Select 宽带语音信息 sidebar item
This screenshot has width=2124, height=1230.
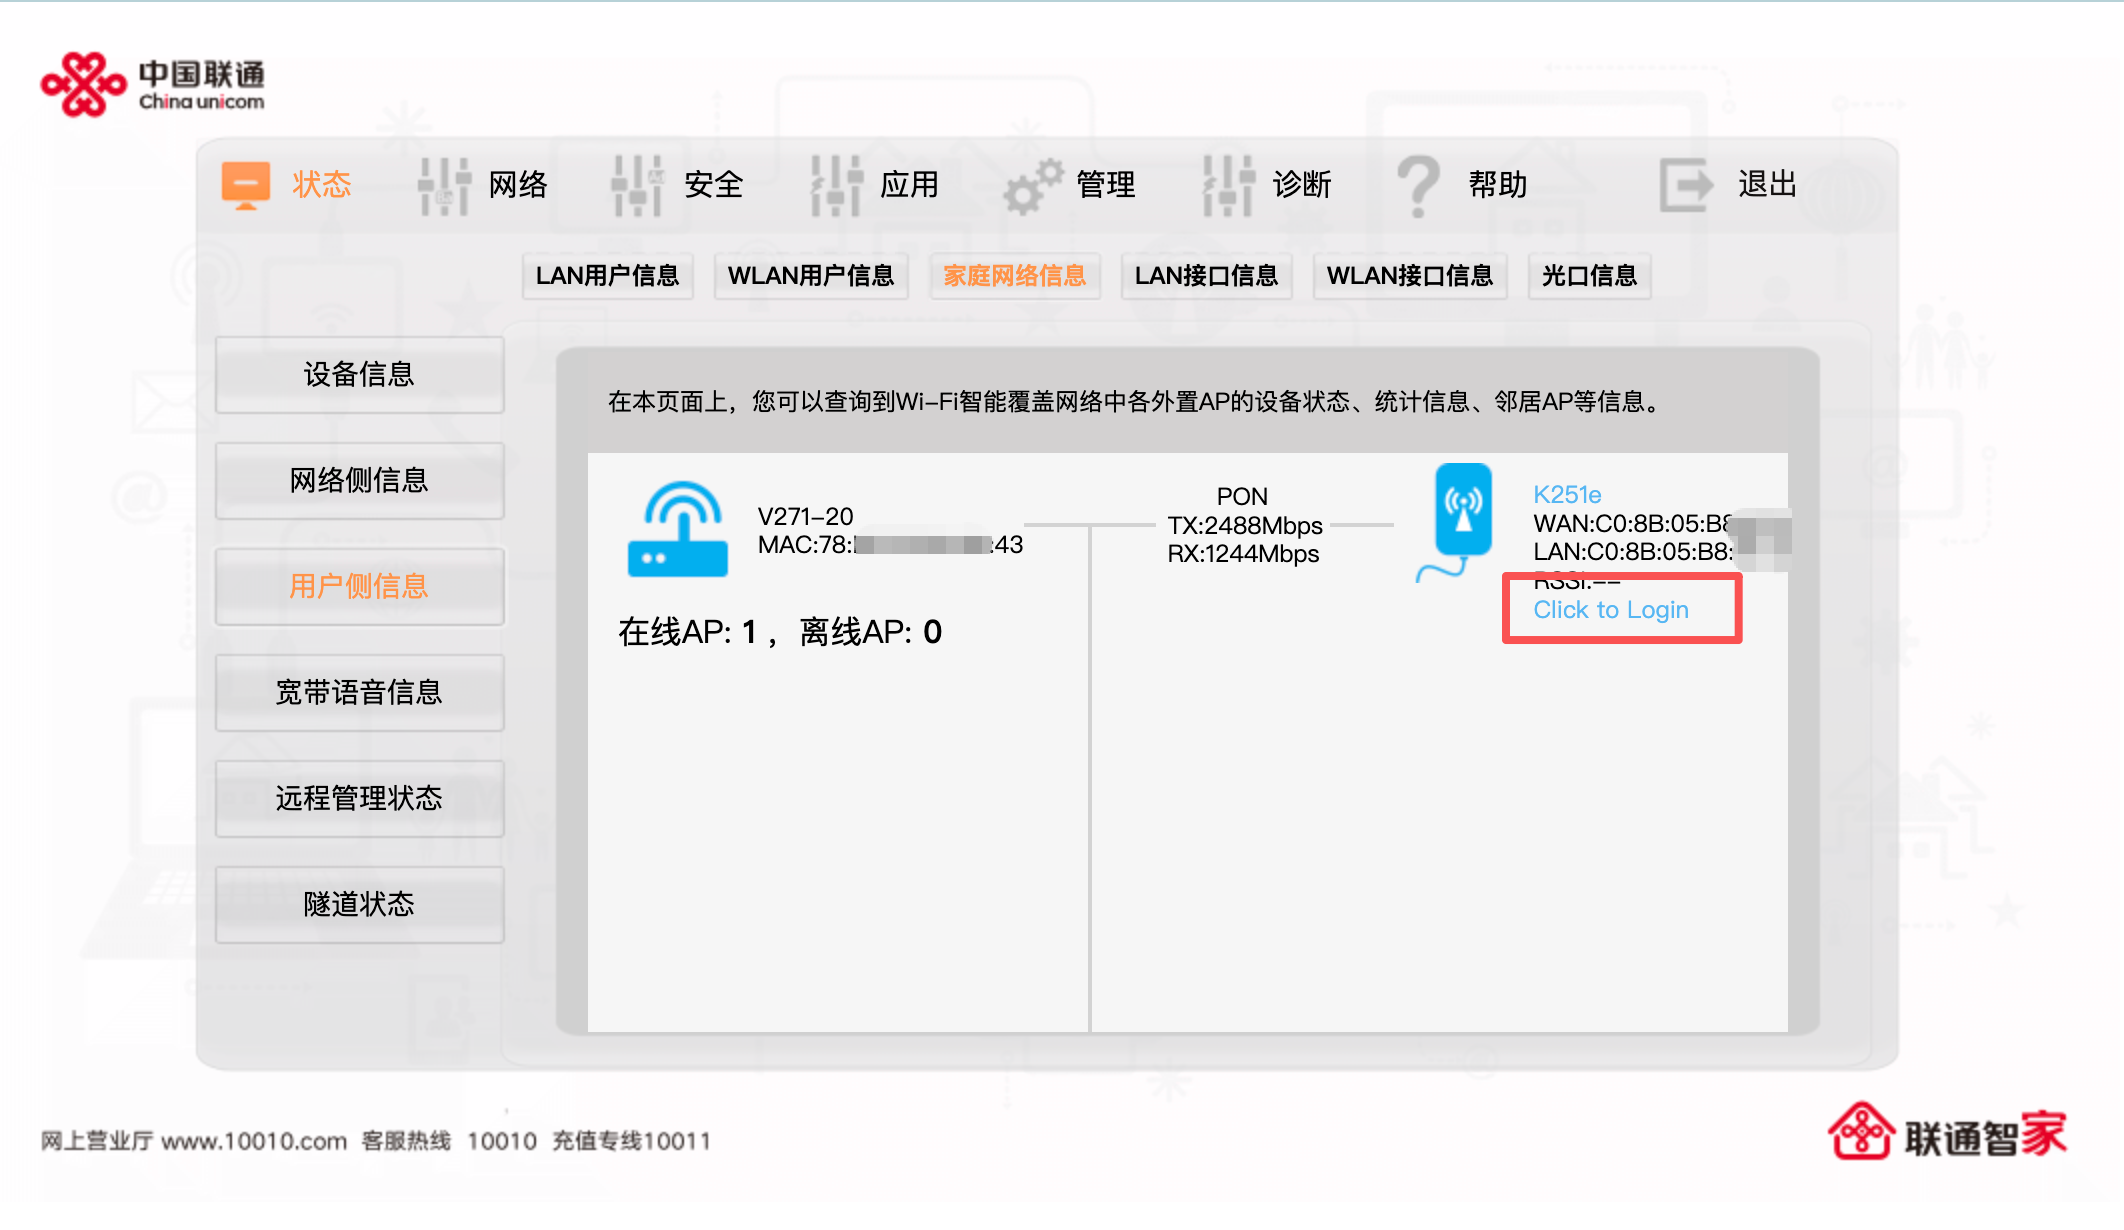click(x=359, y=693)
